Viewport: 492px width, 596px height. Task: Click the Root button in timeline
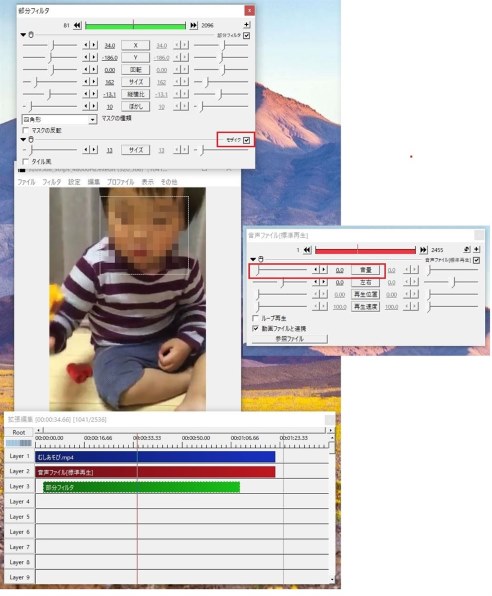pyautogui.click(x=19, y=432)
